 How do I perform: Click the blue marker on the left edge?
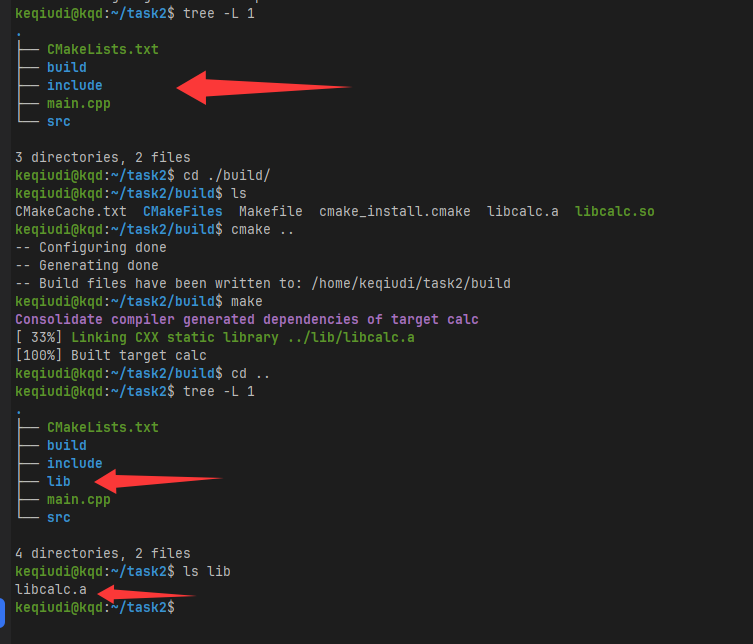(3, 611)
